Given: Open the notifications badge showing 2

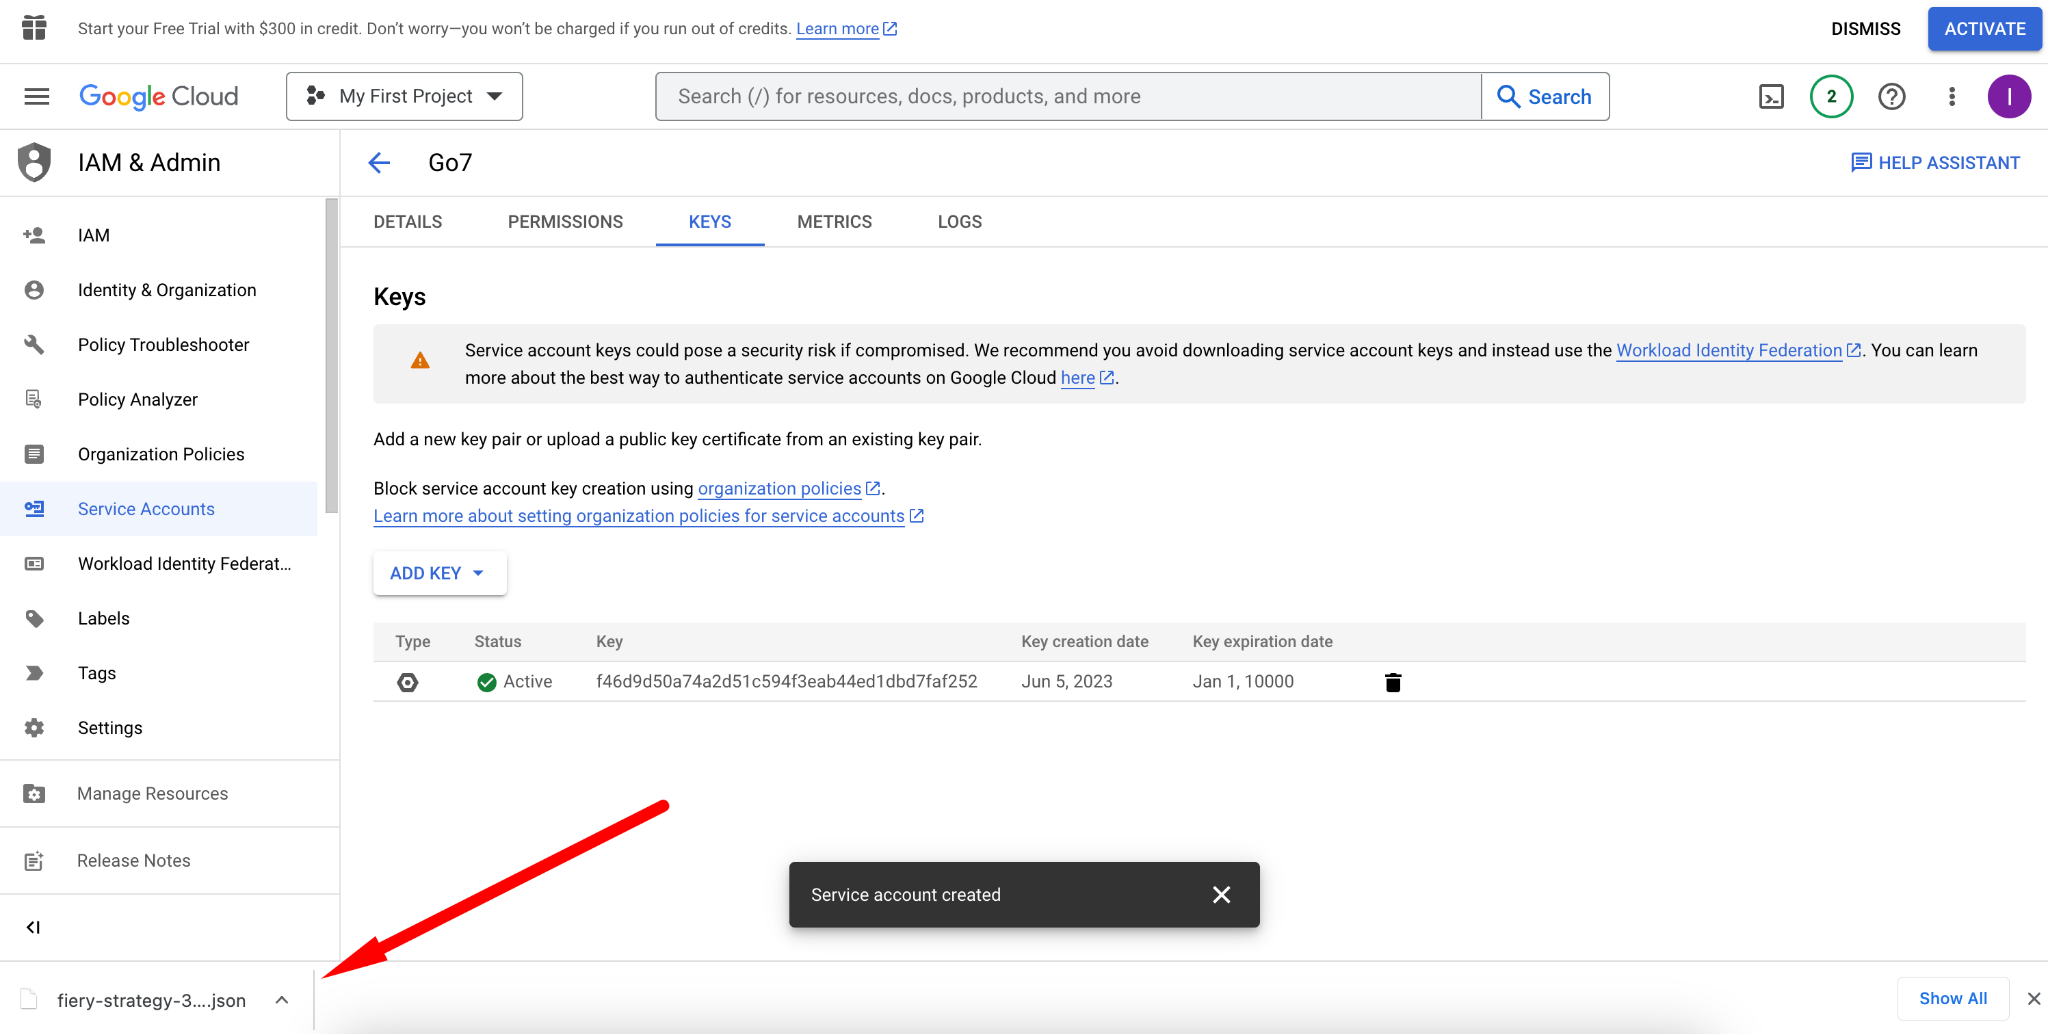Looking at the screenshot, I should (x=1831, y=97).
